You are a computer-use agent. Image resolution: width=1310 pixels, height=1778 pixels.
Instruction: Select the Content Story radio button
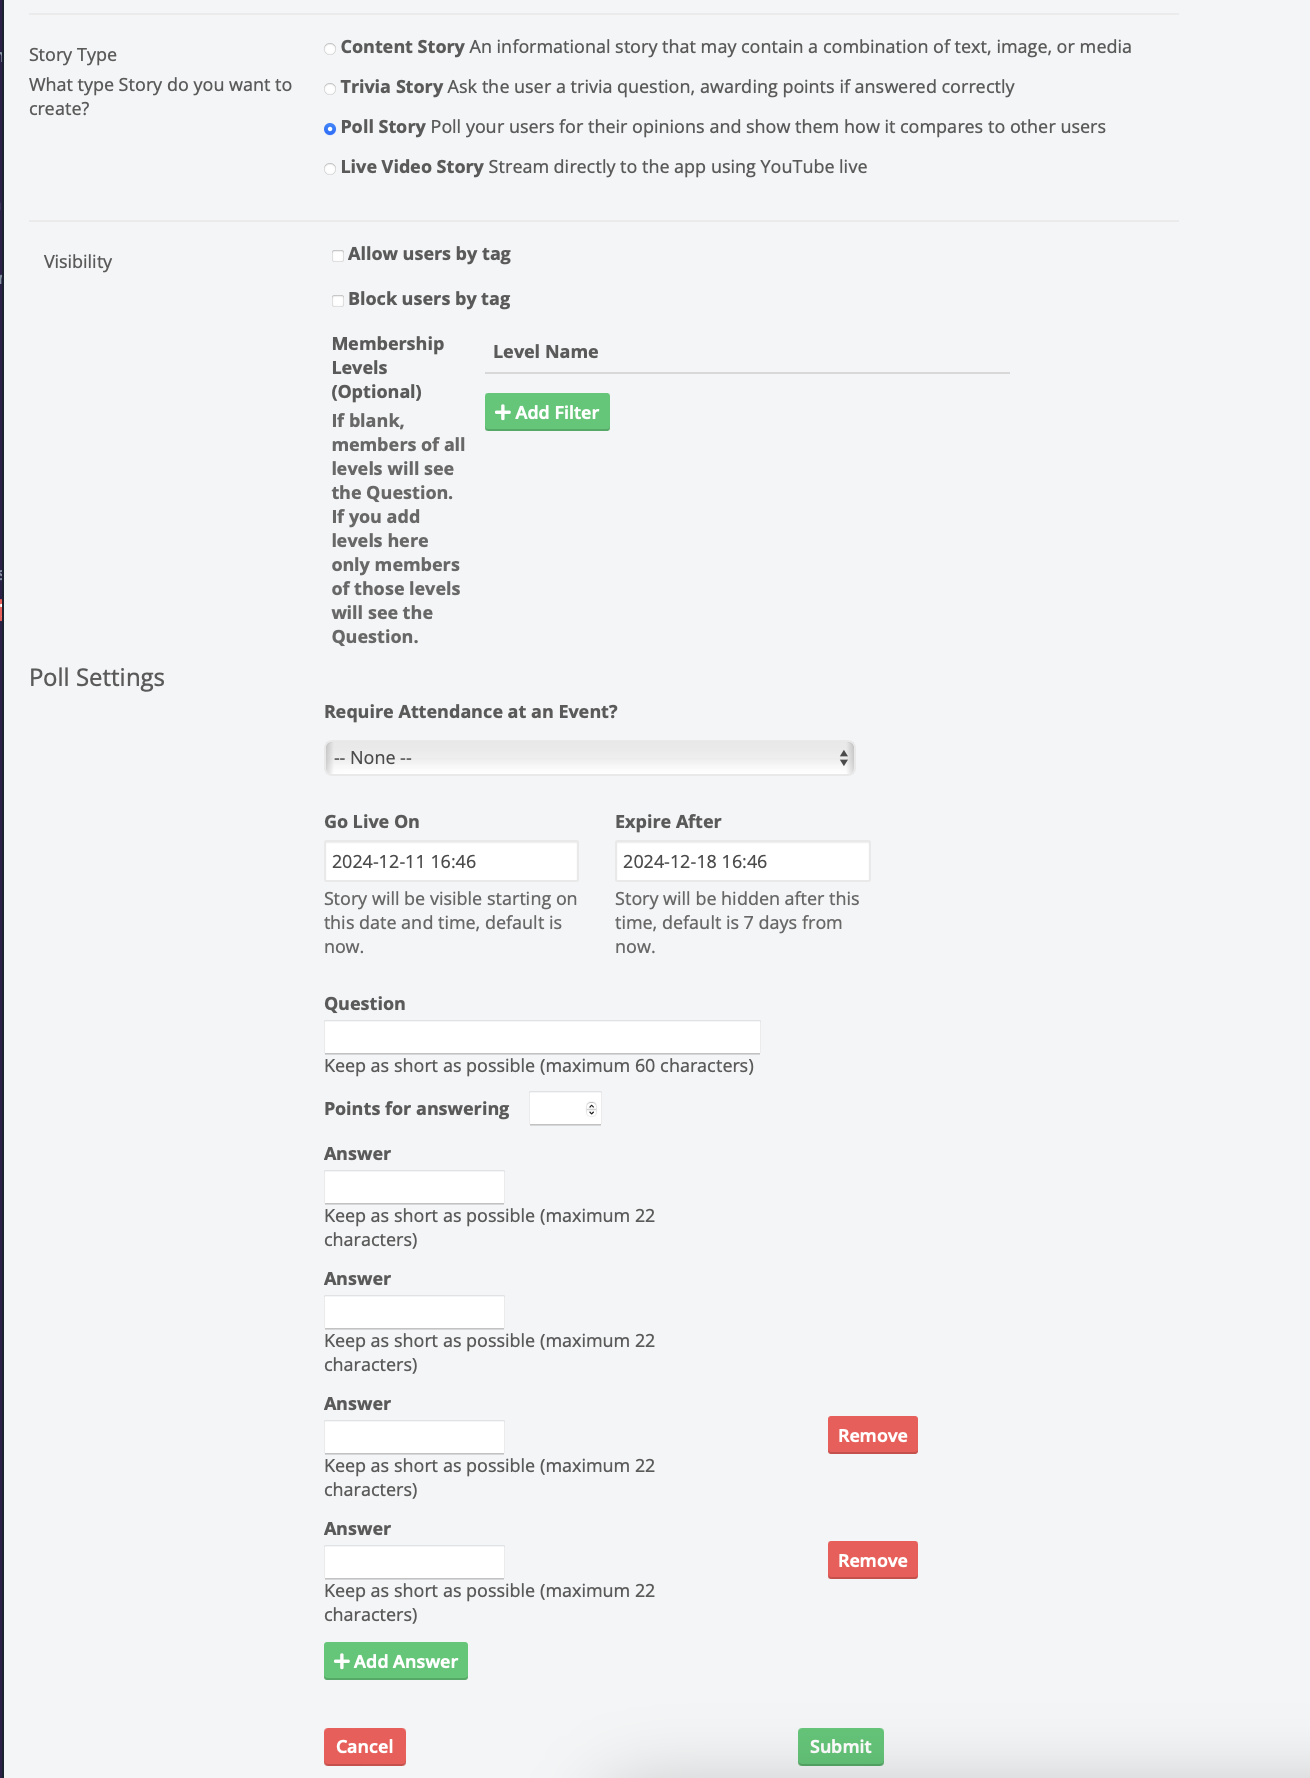[x=330, y=49]
